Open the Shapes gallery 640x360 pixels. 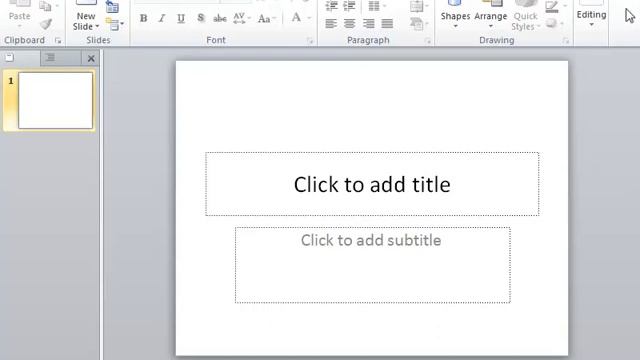[455, 16]
